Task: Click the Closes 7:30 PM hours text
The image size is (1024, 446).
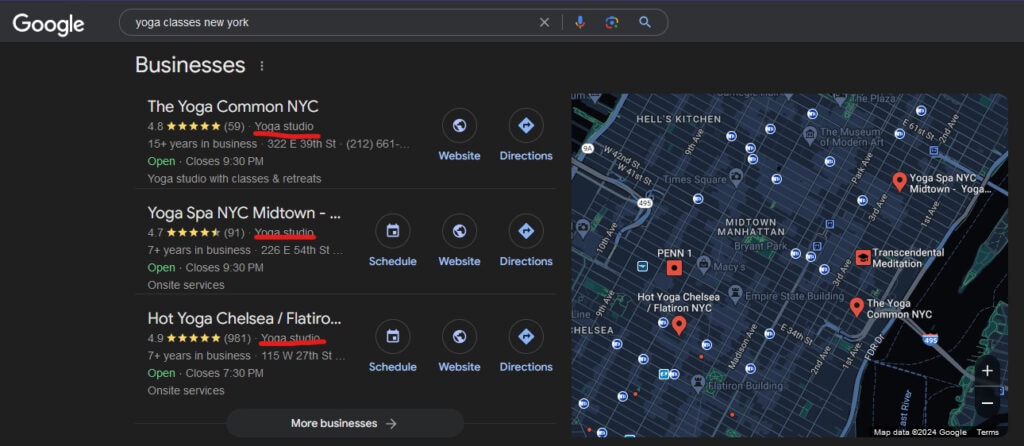Action: coord(225,373)
